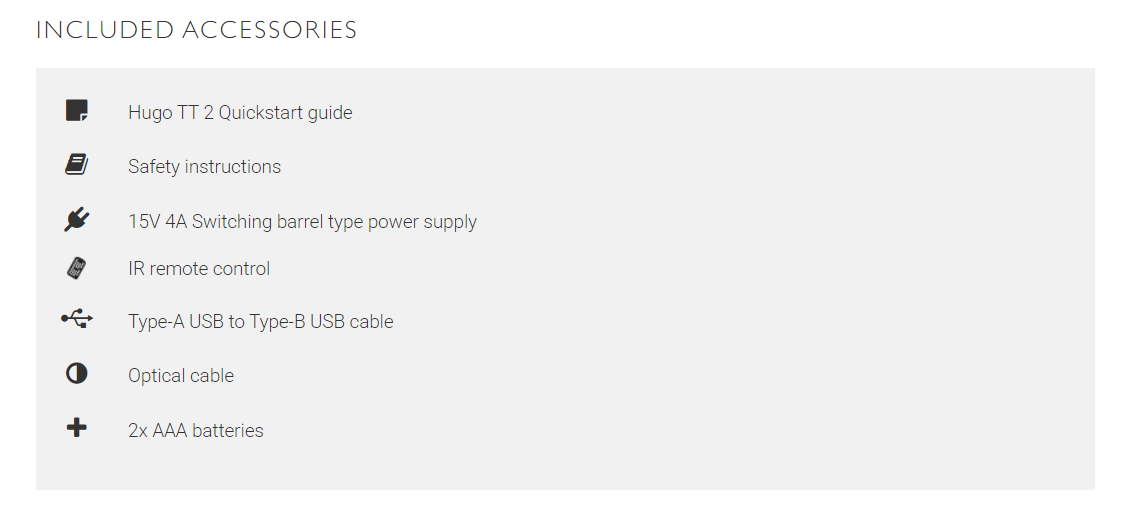Screen dimensions: 1129x523
Task: Select the power supply plug icon
Action: coord(77,220)
